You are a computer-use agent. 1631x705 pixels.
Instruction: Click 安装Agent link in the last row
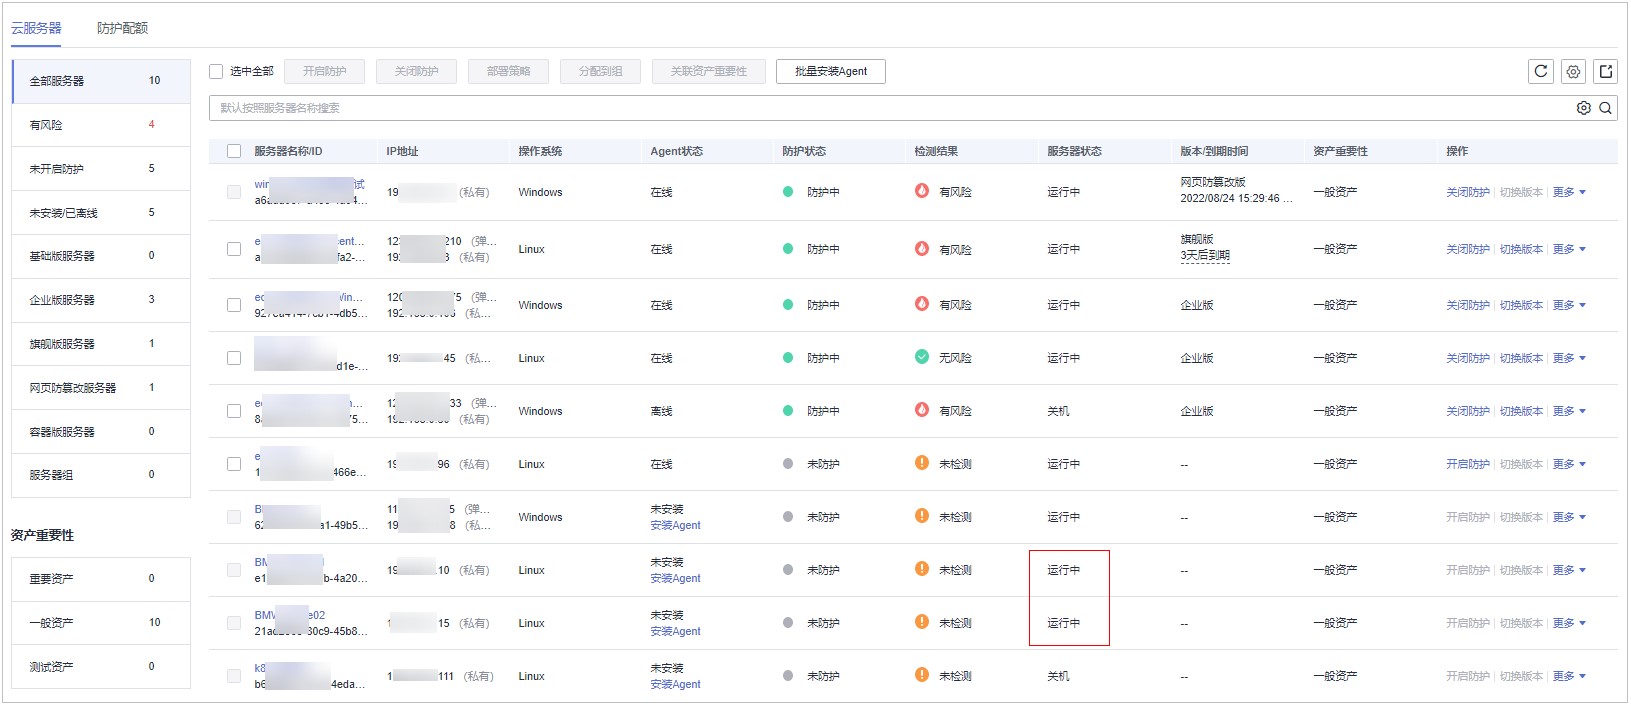675,684
